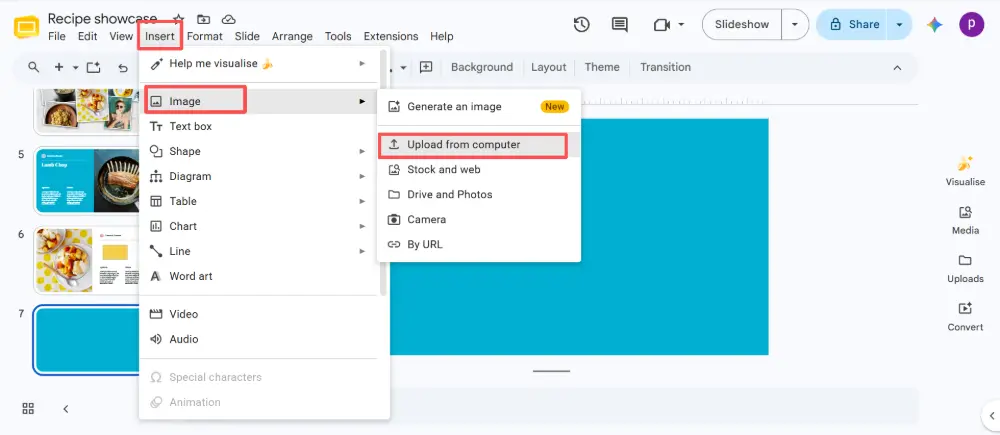
Task: Open the Gemini sparkle icon
Action: coord(935,25)
